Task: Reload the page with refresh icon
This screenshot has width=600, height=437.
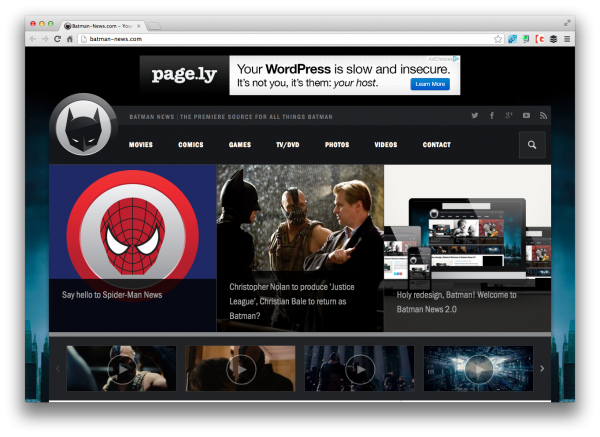Action: click(57, 39)
